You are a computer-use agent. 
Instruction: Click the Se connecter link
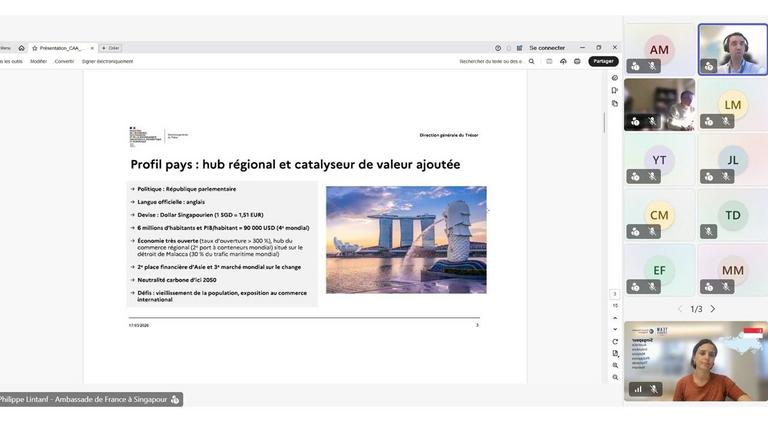[547, 48]
